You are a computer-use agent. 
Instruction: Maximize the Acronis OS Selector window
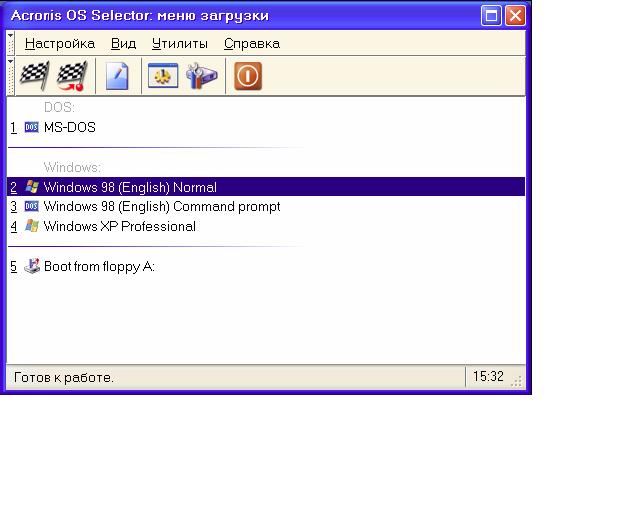[491, 16]
